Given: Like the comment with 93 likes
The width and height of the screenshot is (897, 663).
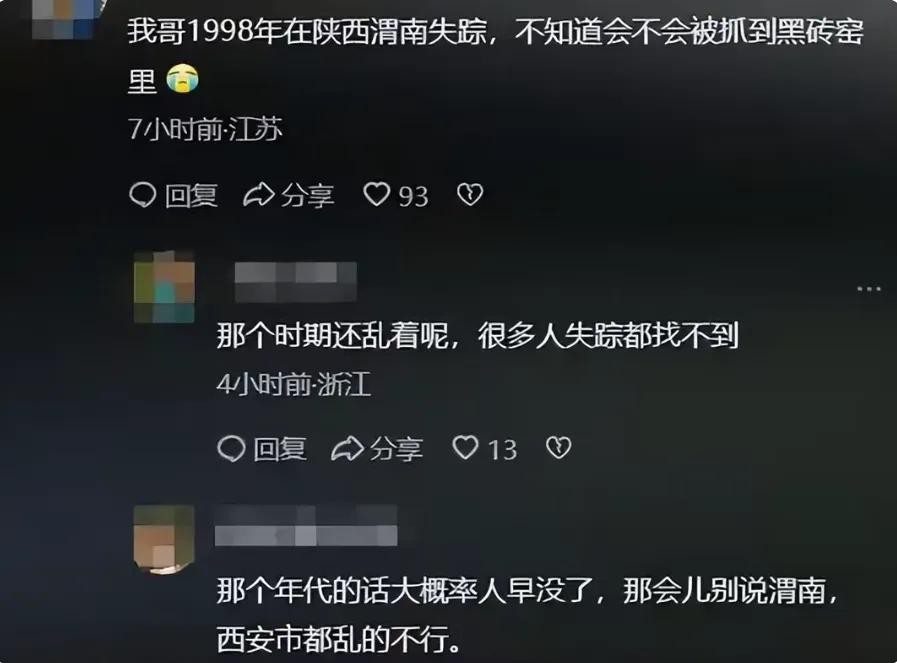Looking at the screenshot, I should pos(376,194).
